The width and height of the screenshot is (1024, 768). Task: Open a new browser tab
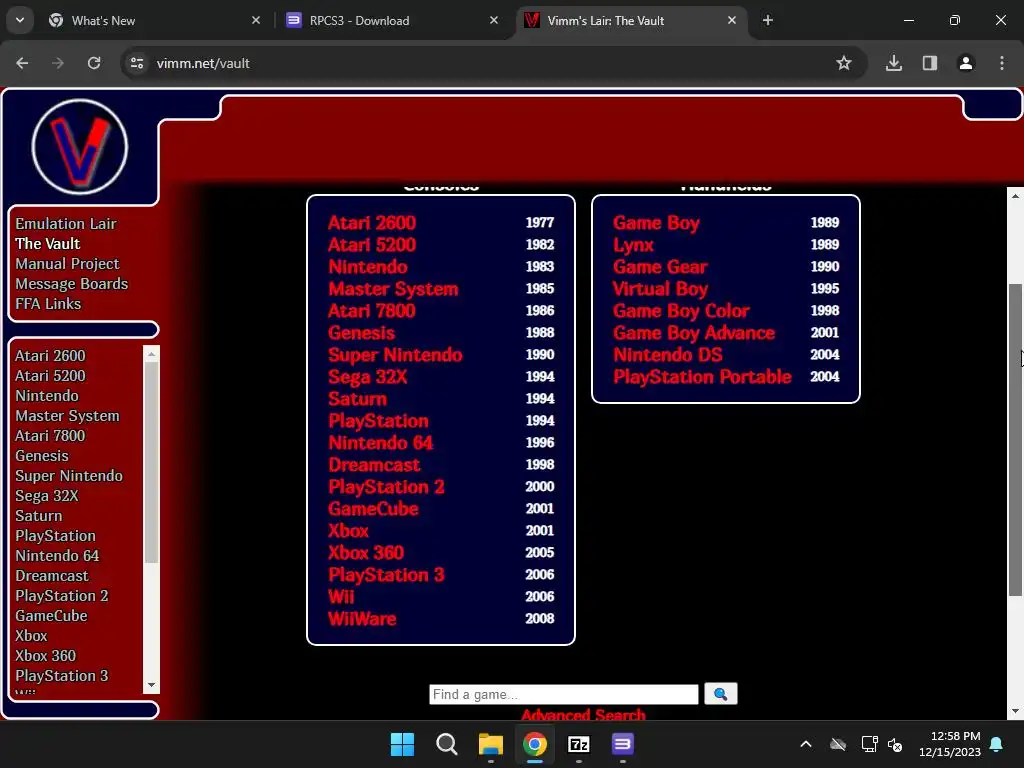tap(768, 20)
